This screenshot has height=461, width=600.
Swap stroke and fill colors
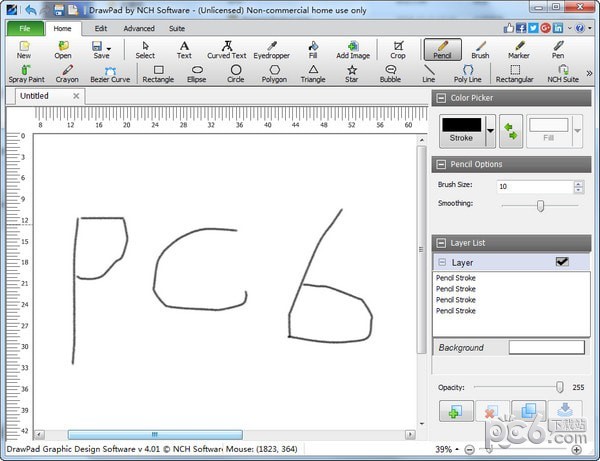[x=511, y=131]
